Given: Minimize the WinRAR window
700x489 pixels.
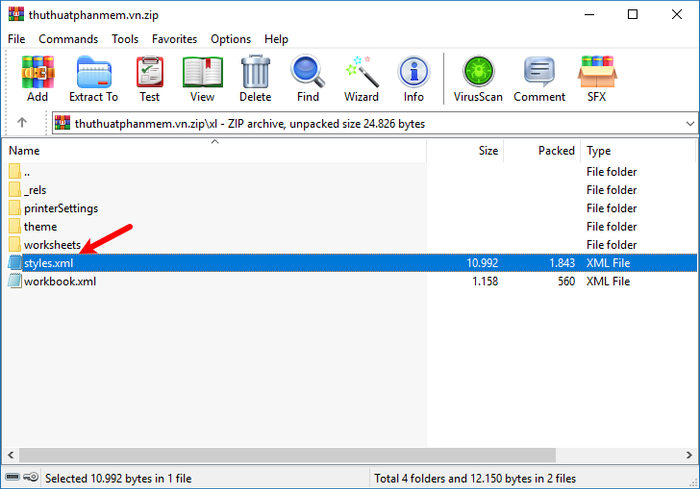Looking at the screenshot, I should click(x=589, y=14).
